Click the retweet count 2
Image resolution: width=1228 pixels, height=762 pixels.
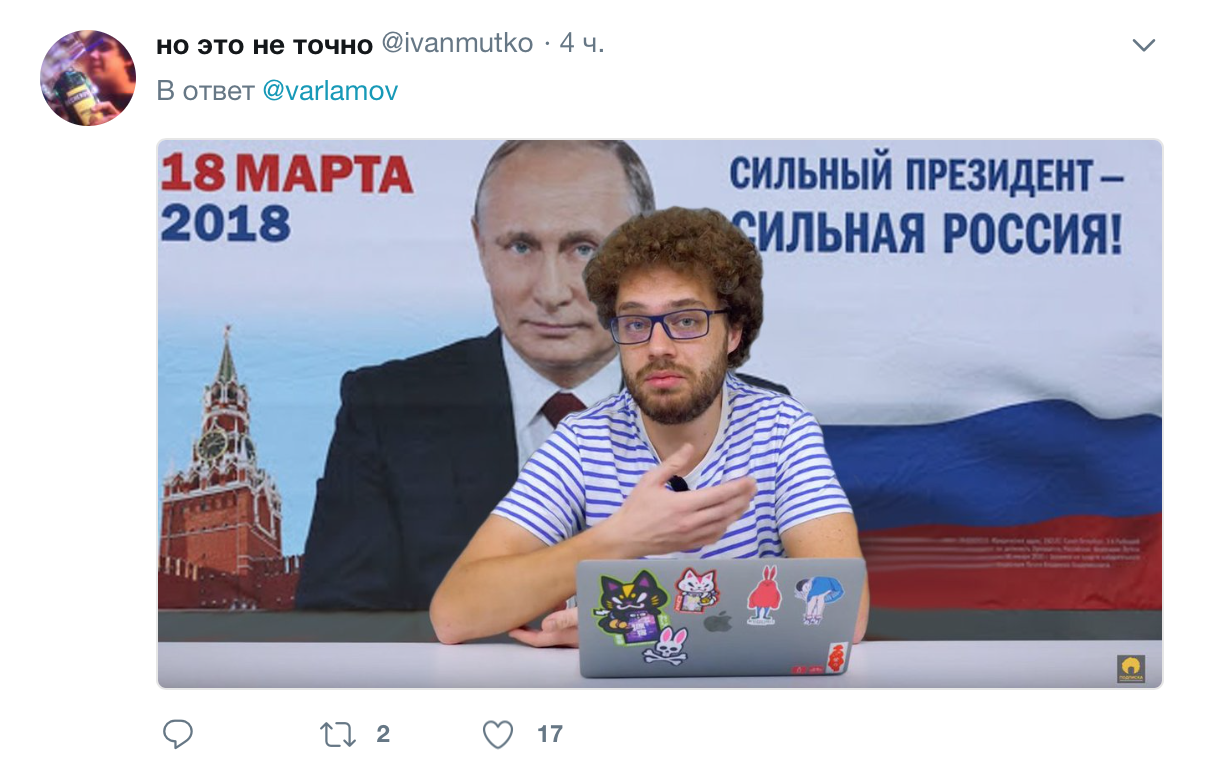(383, 735)
